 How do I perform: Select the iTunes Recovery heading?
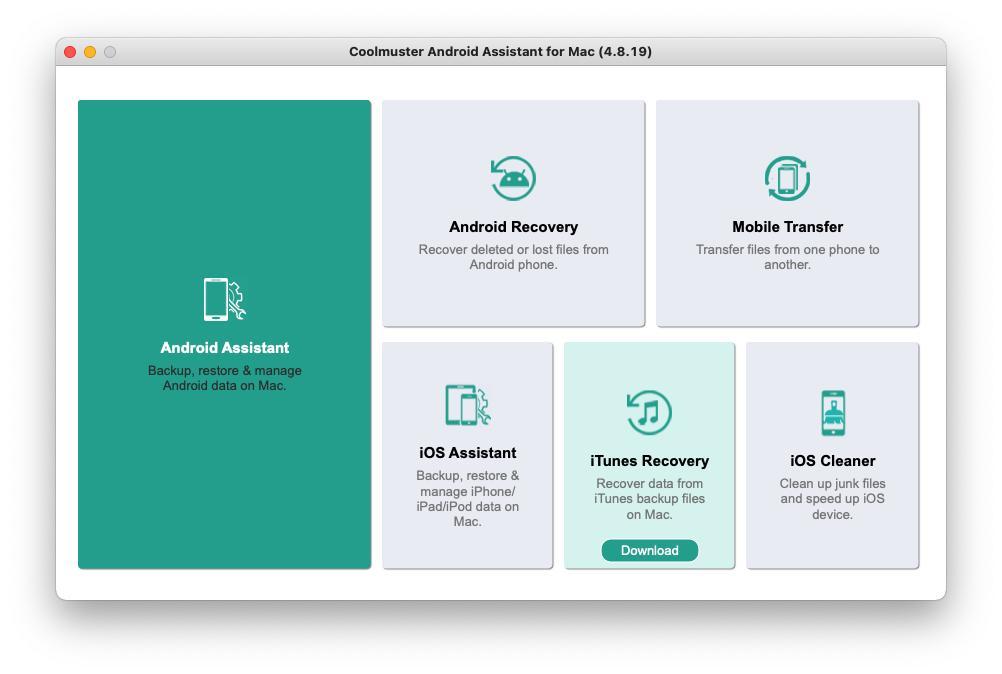click(x=649, y=461)
